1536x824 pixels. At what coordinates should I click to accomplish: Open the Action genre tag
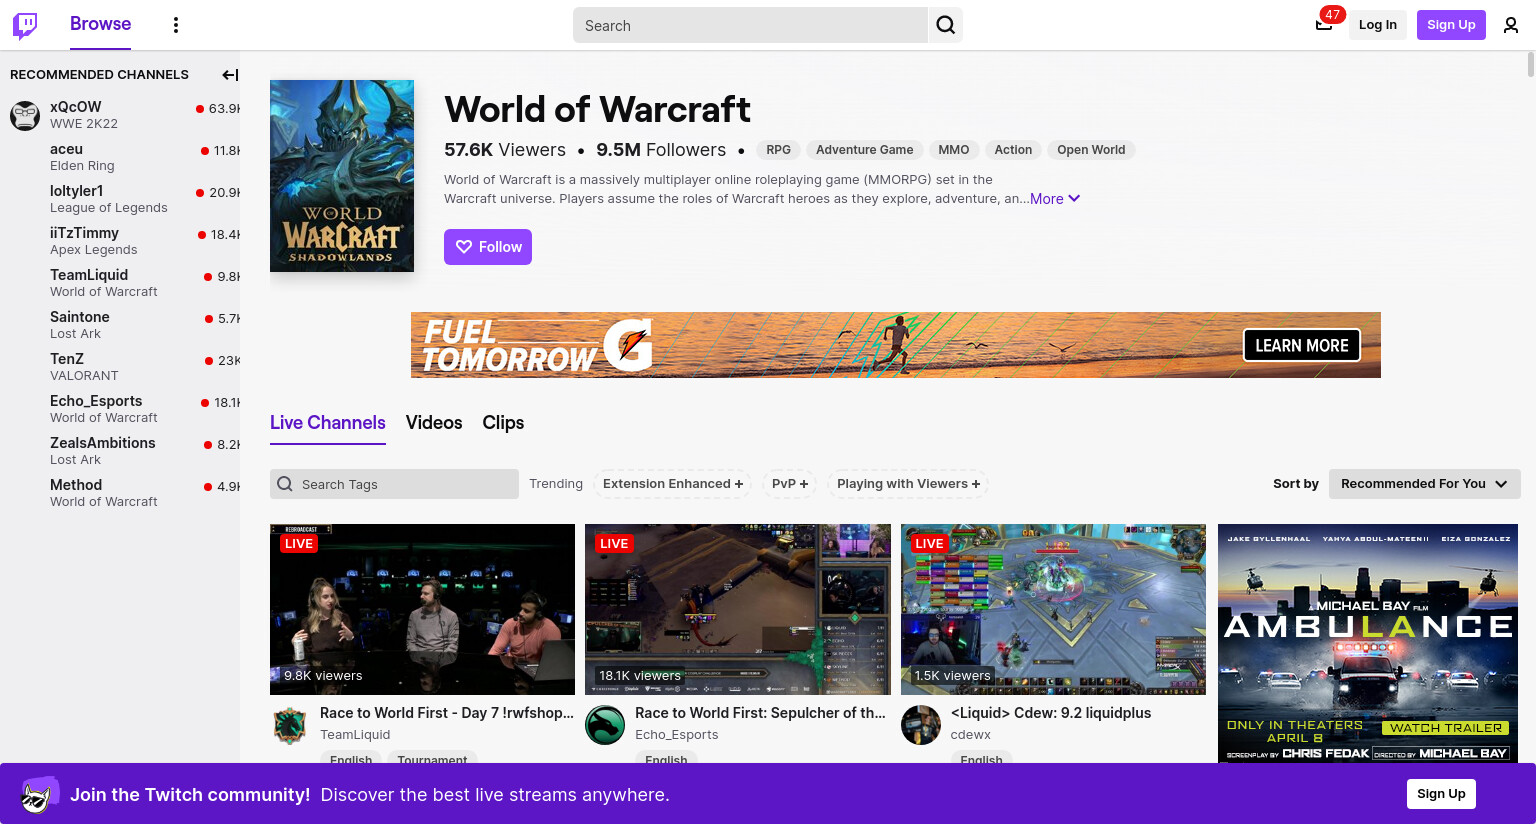(1013, 150)
